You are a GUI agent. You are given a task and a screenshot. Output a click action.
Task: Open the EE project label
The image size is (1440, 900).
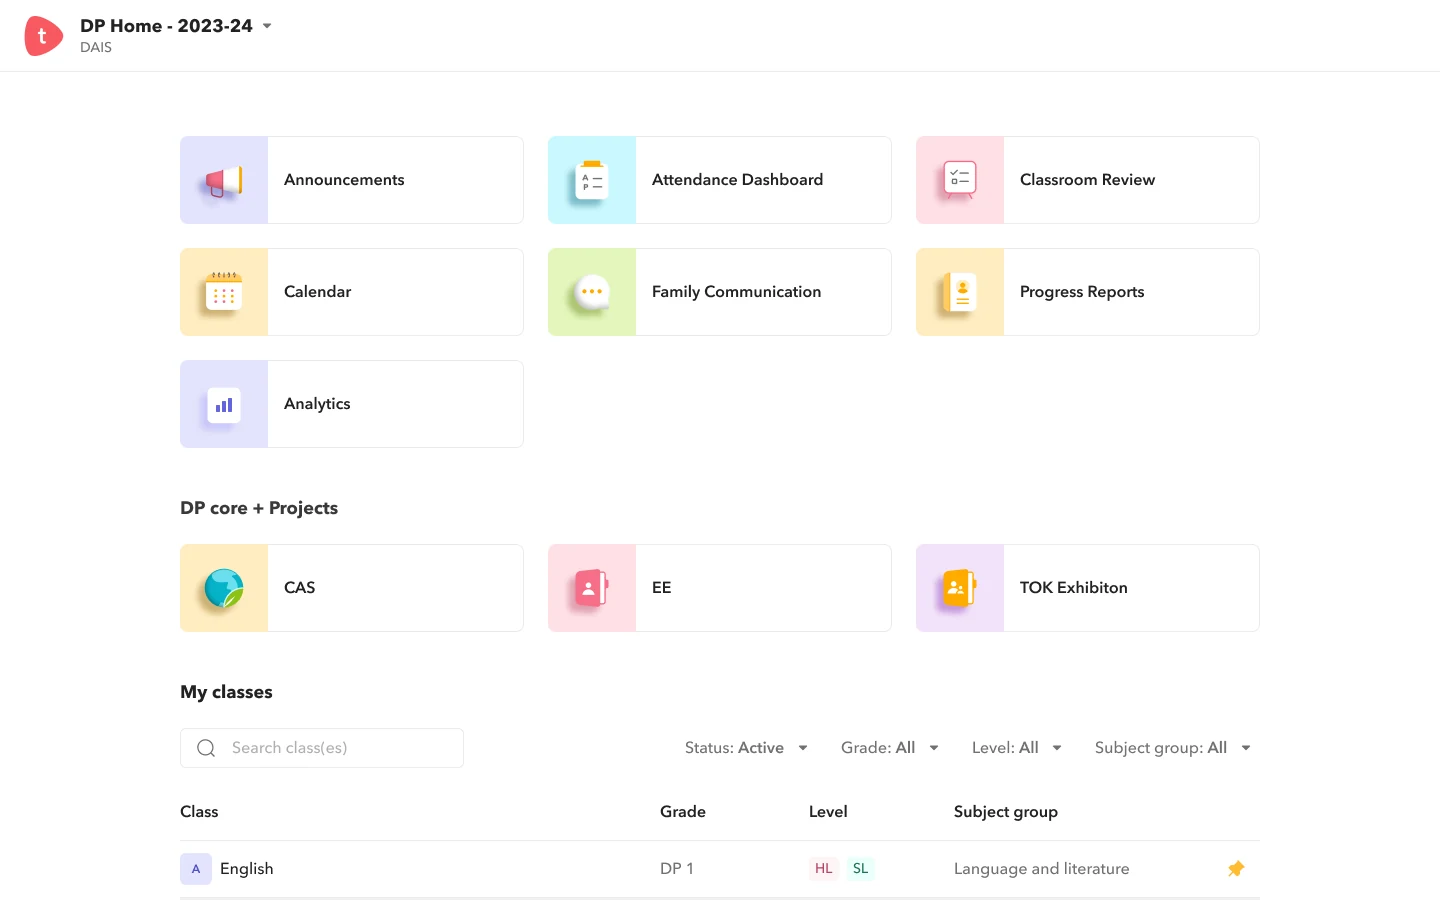661,588
